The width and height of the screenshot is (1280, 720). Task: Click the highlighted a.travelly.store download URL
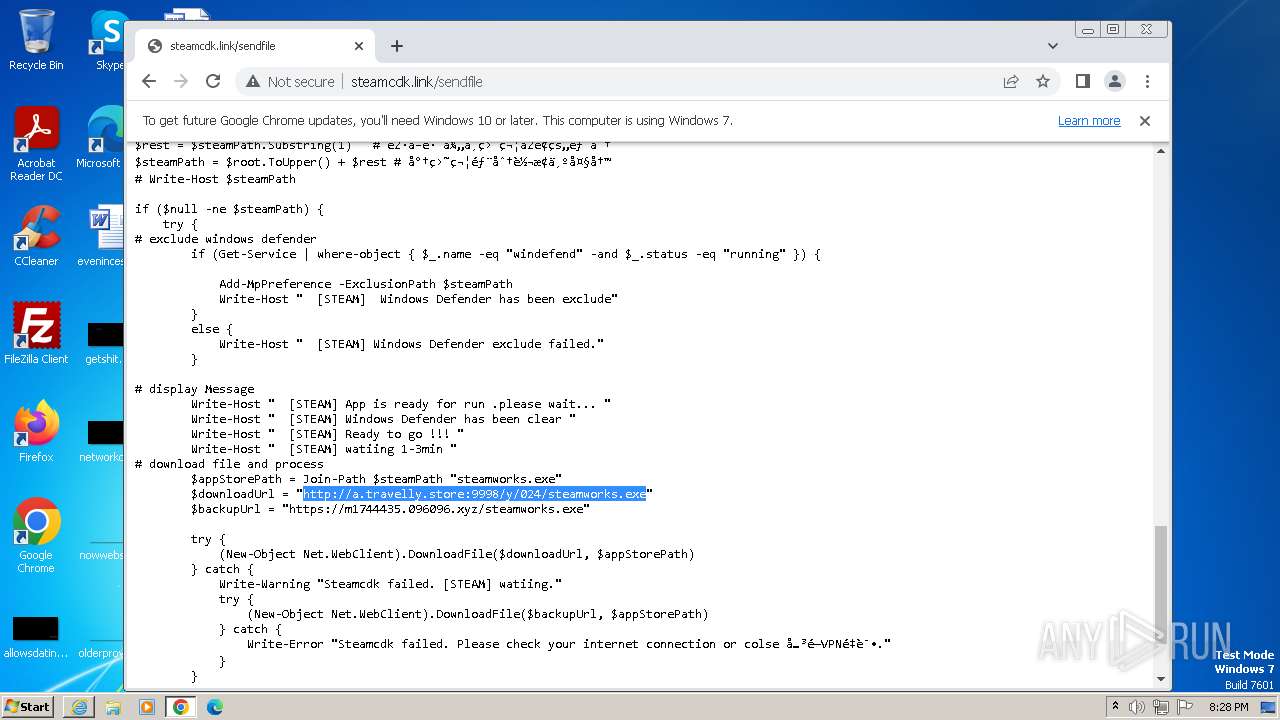tap(475, 494)
